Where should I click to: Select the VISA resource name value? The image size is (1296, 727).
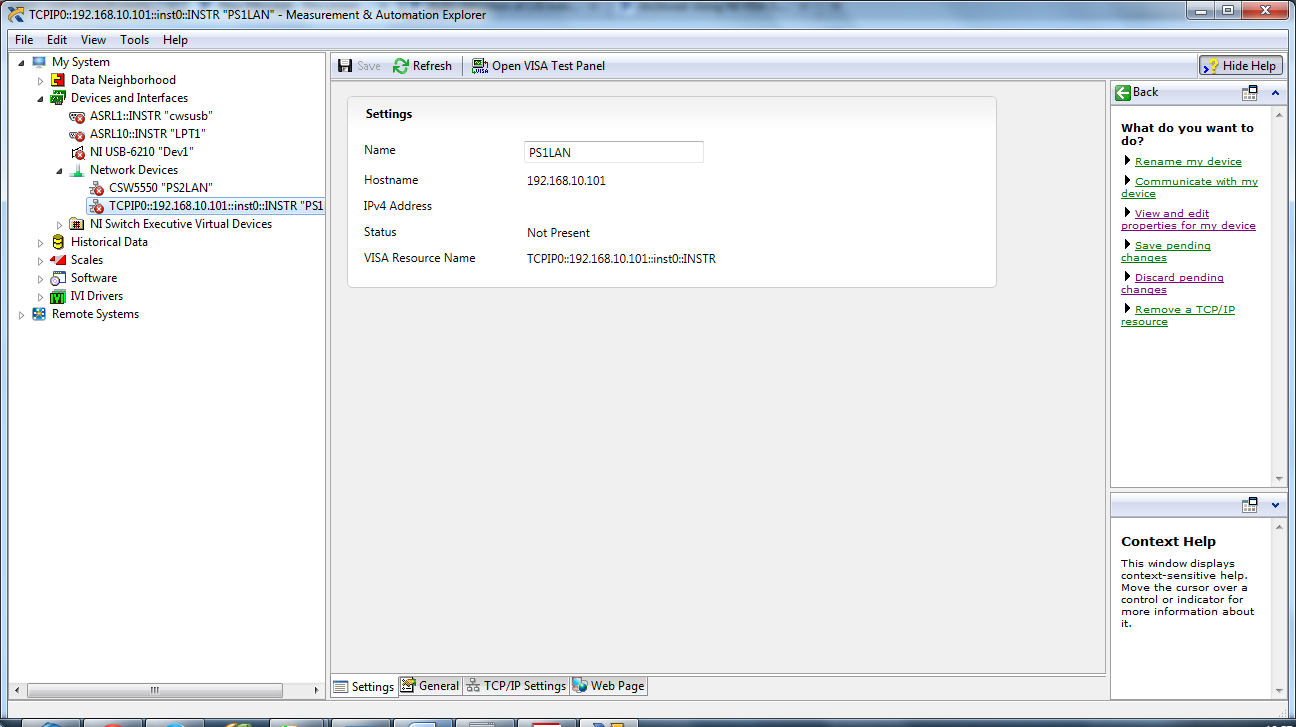coord(621,259)
